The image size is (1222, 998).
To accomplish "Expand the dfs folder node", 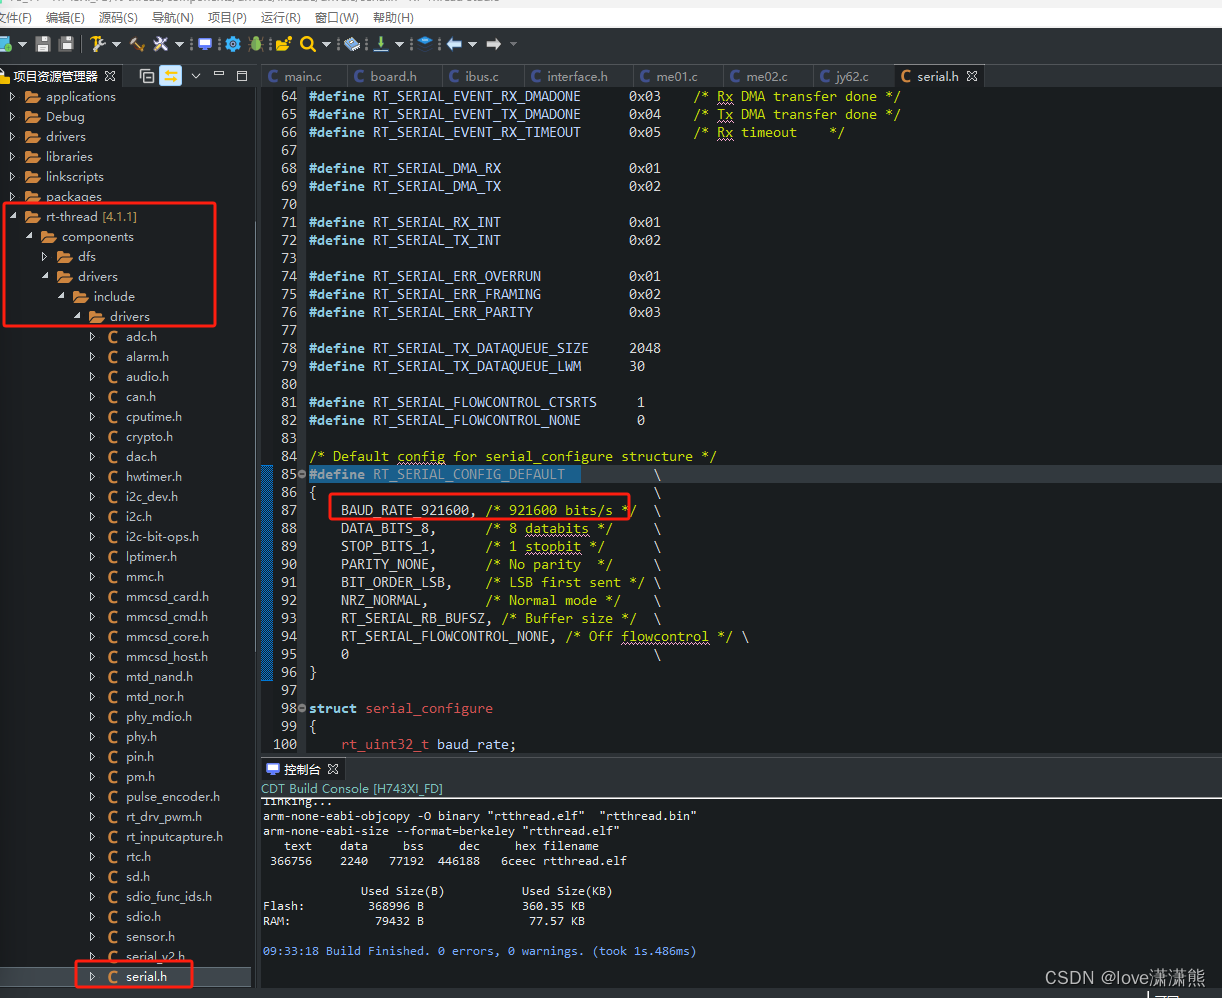I will click(x=43, y=256).
